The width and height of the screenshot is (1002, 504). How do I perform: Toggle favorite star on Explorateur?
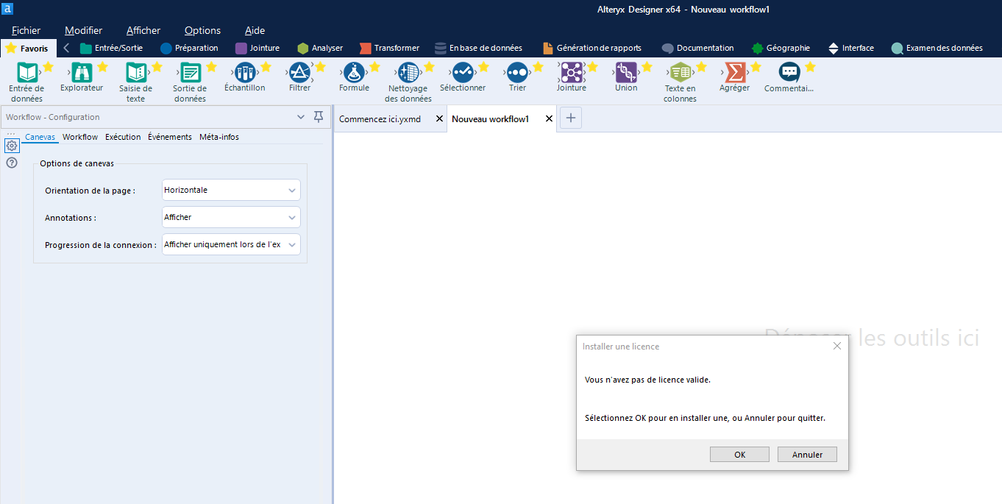102,66
